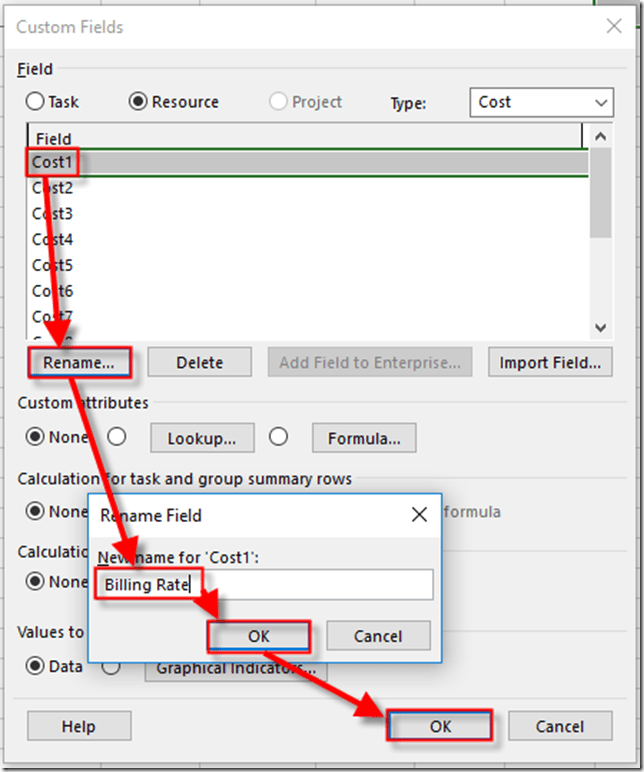This screenshot has height=772, width=644.
Task: Select Cost1 in the field list
Action: 52,162
